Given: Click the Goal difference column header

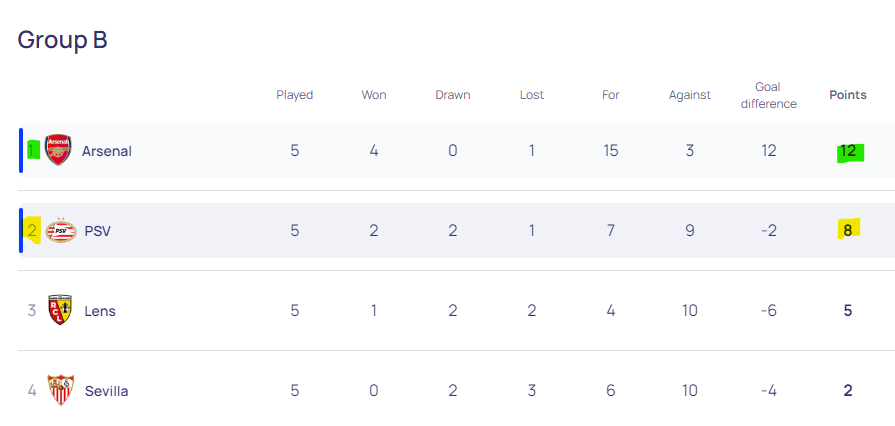Looking at the screenshot, I should [x=768, y=95].
